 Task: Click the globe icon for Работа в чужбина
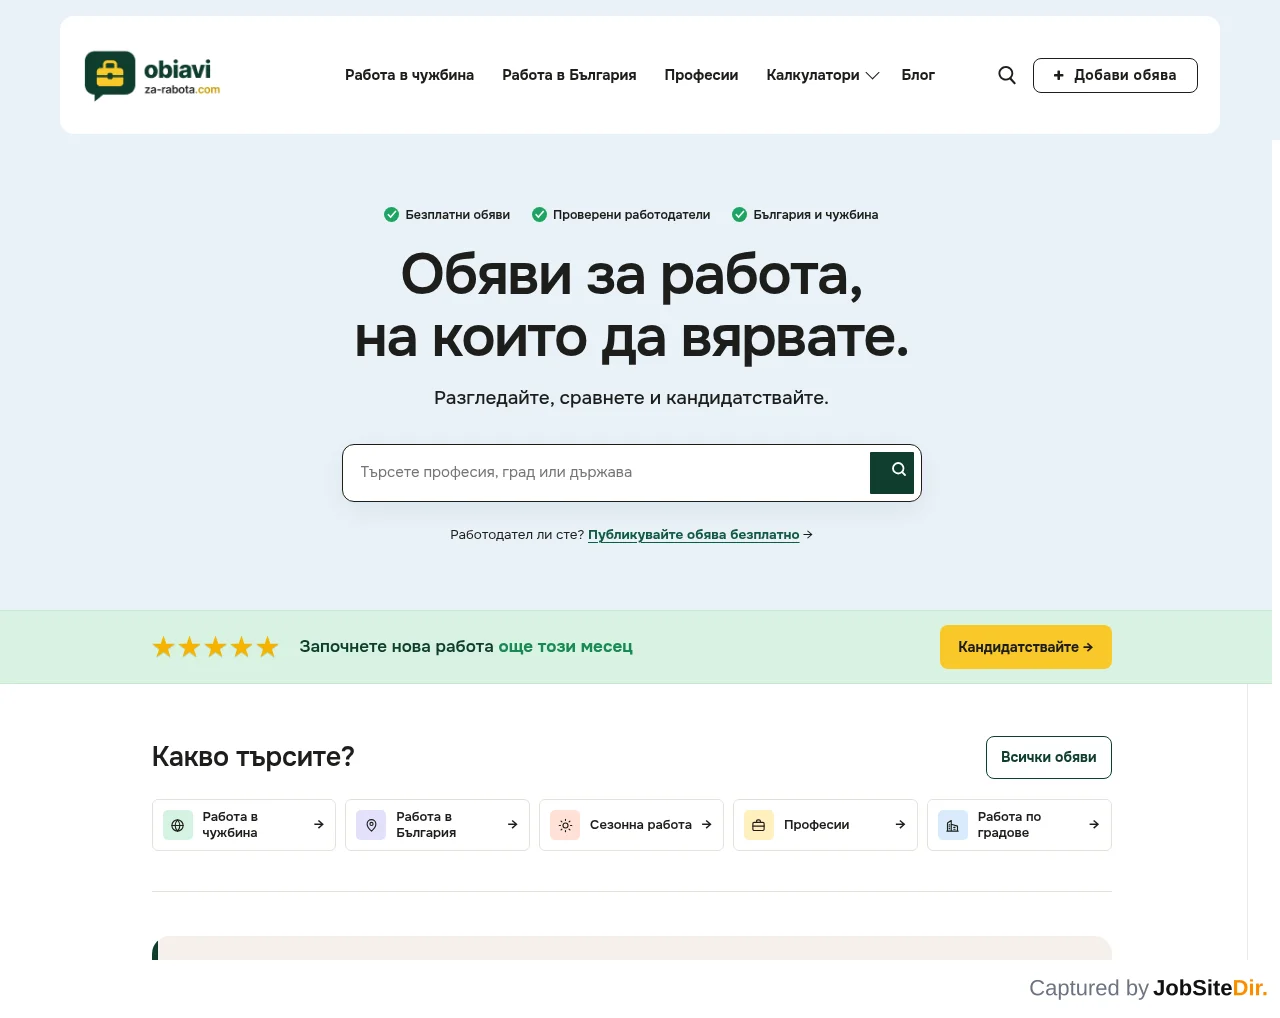pos(178,825)
